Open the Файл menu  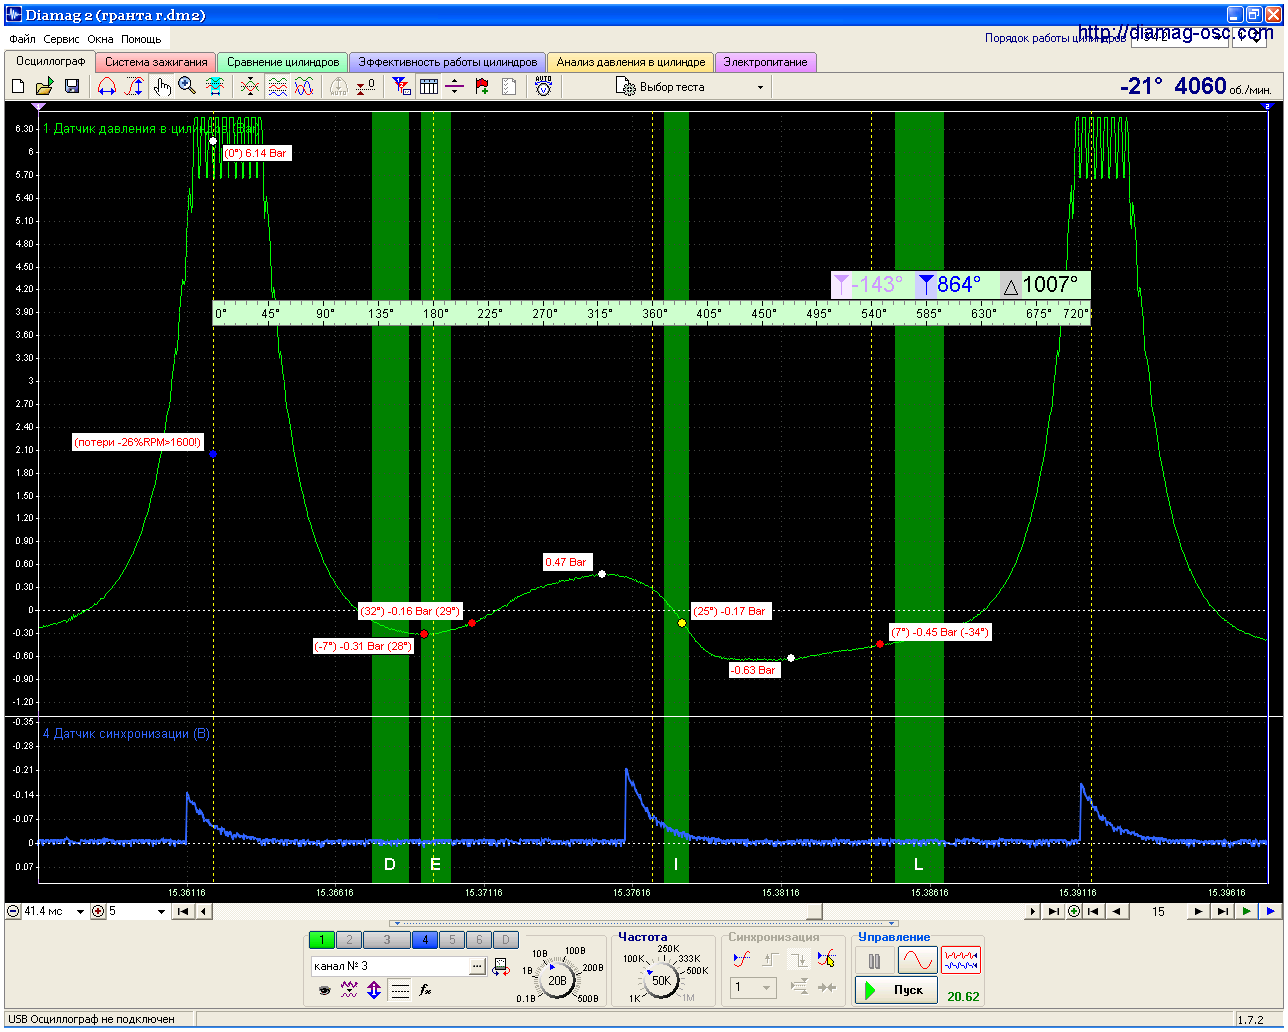[x=22, y=39]
